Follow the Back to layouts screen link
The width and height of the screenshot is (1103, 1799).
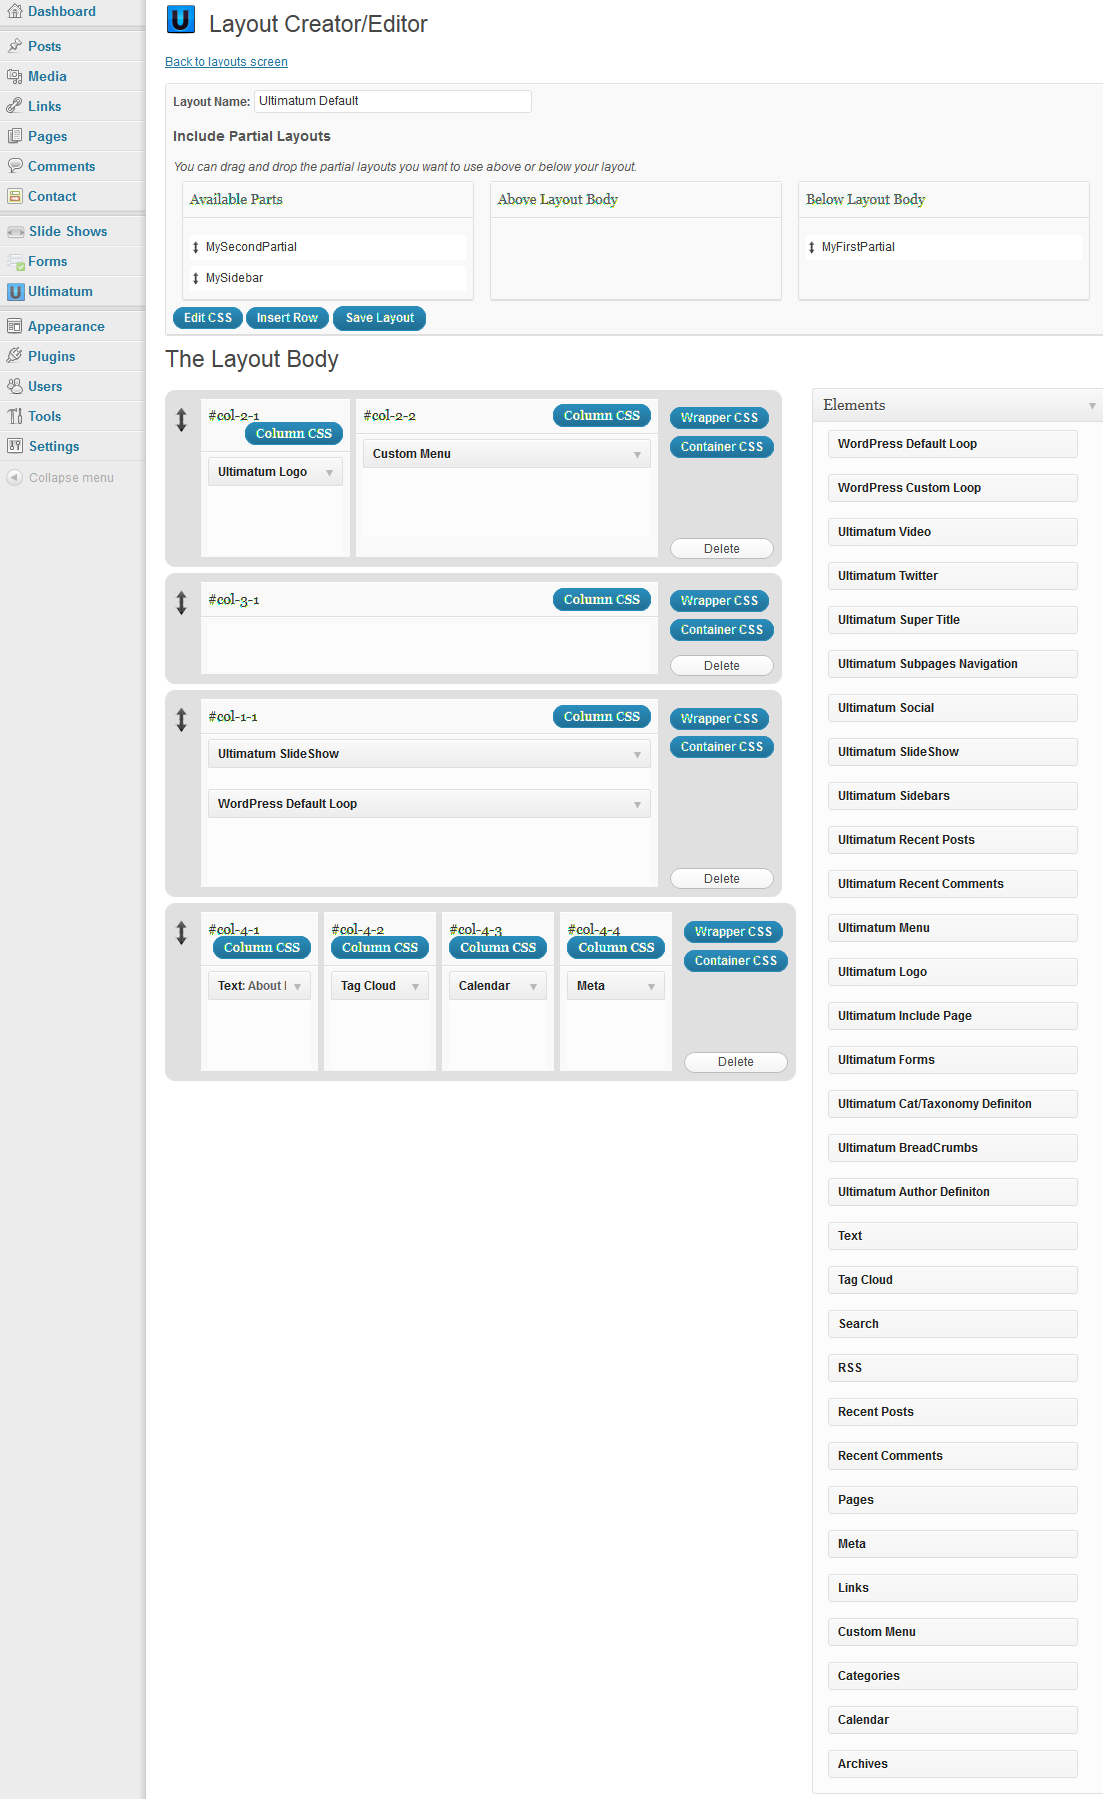click(226, 62)
